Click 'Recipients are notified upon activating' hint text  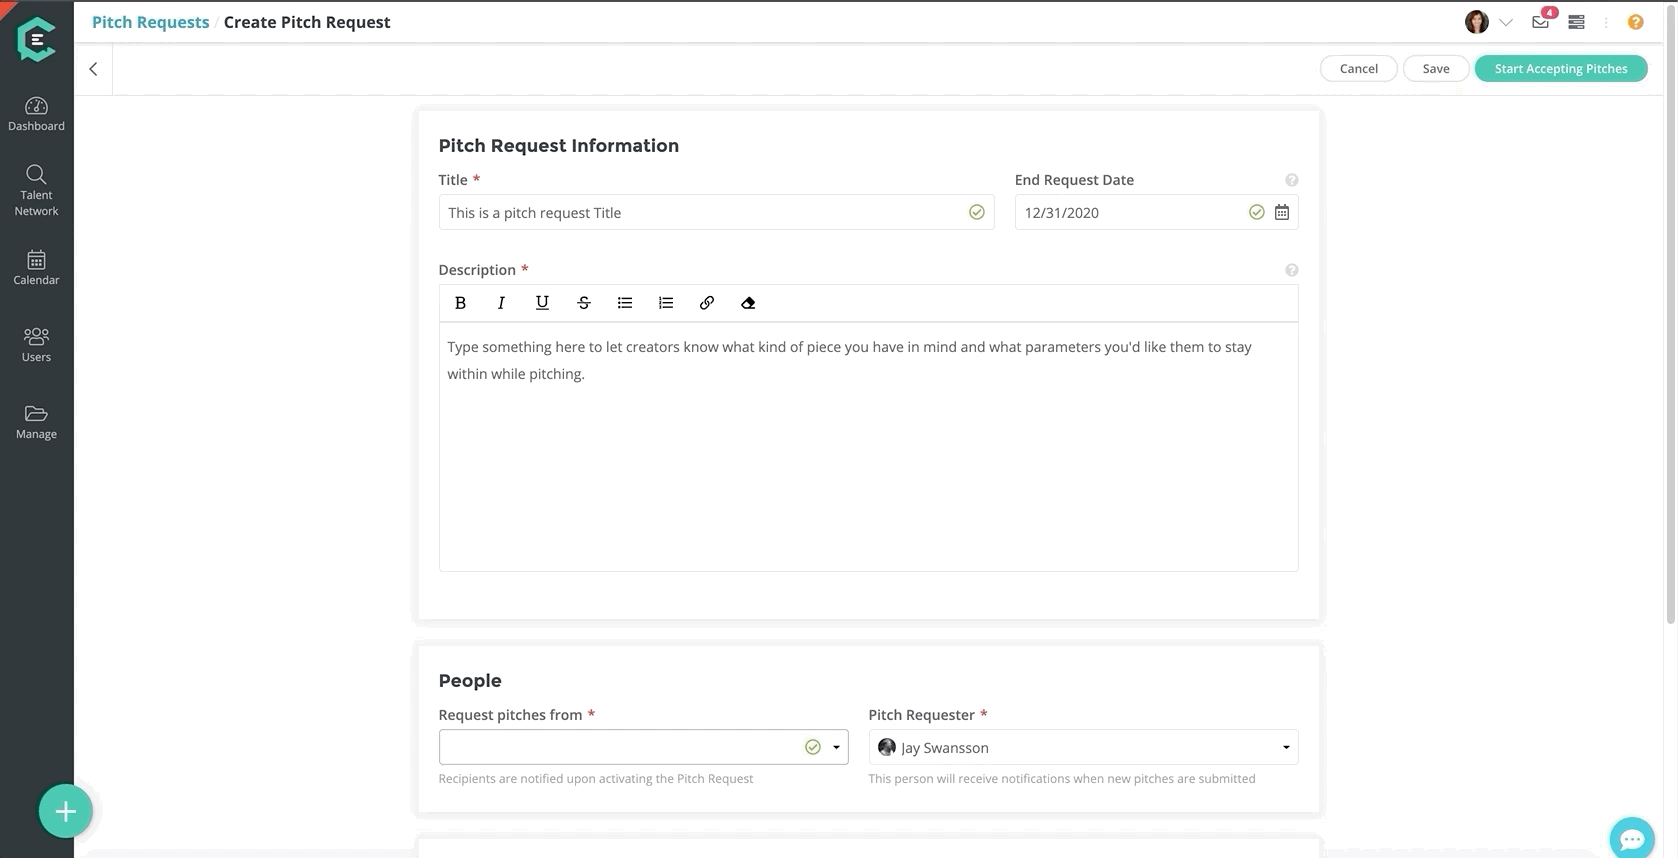click(596, 779)
